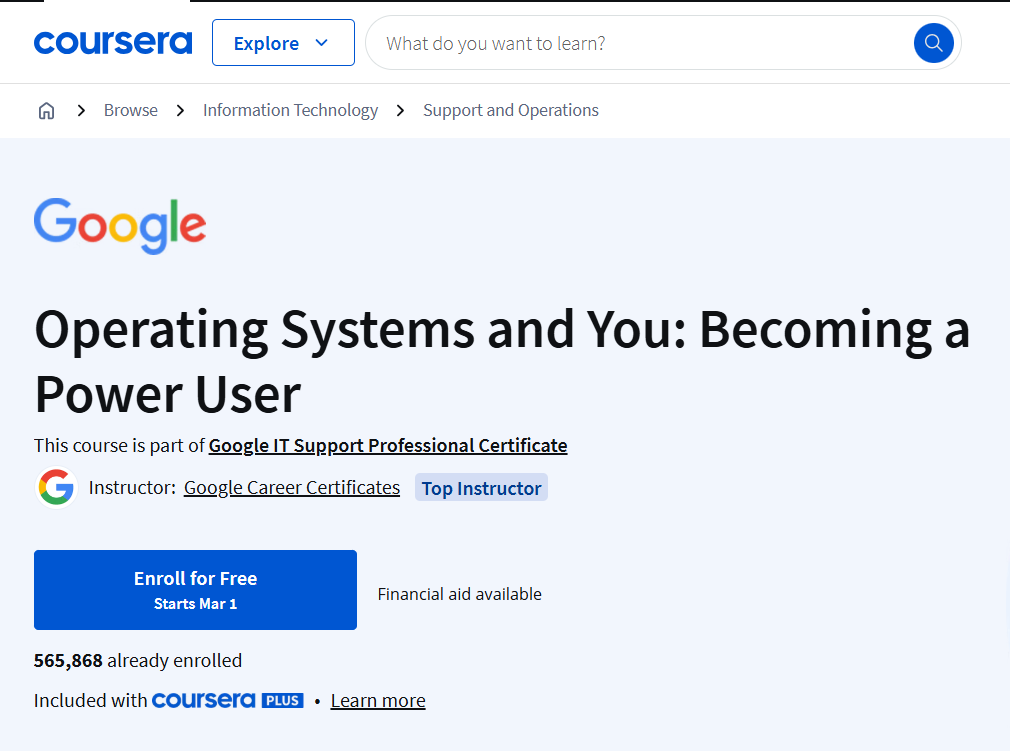Click the chevron before Support and Operations
This screenshot has height=751, width=1010.
(x=399, y=110)
